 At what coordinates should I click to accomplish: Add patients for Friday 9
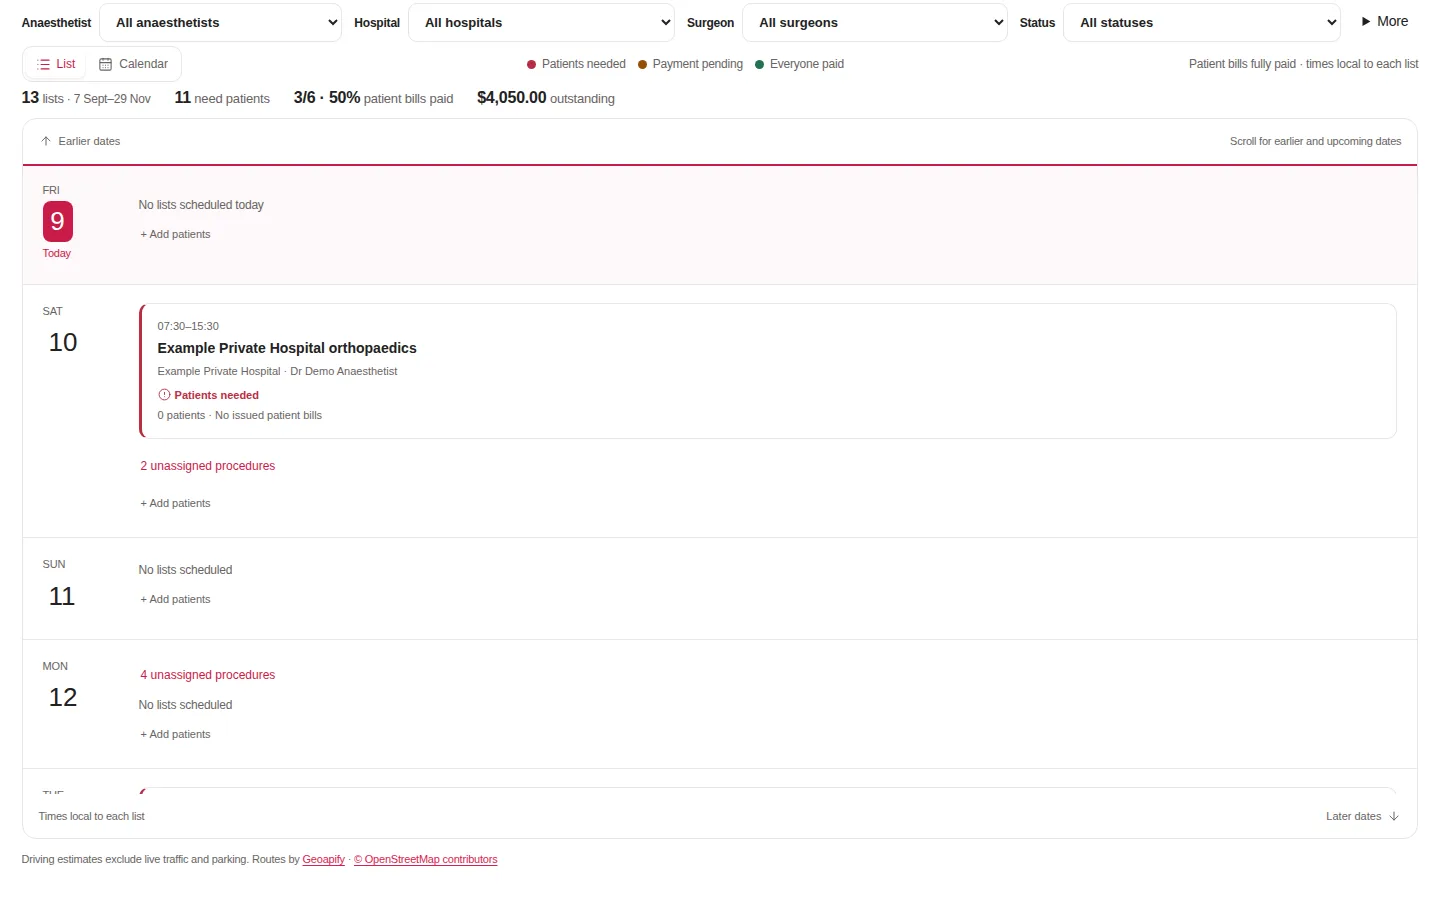[175, 234]
